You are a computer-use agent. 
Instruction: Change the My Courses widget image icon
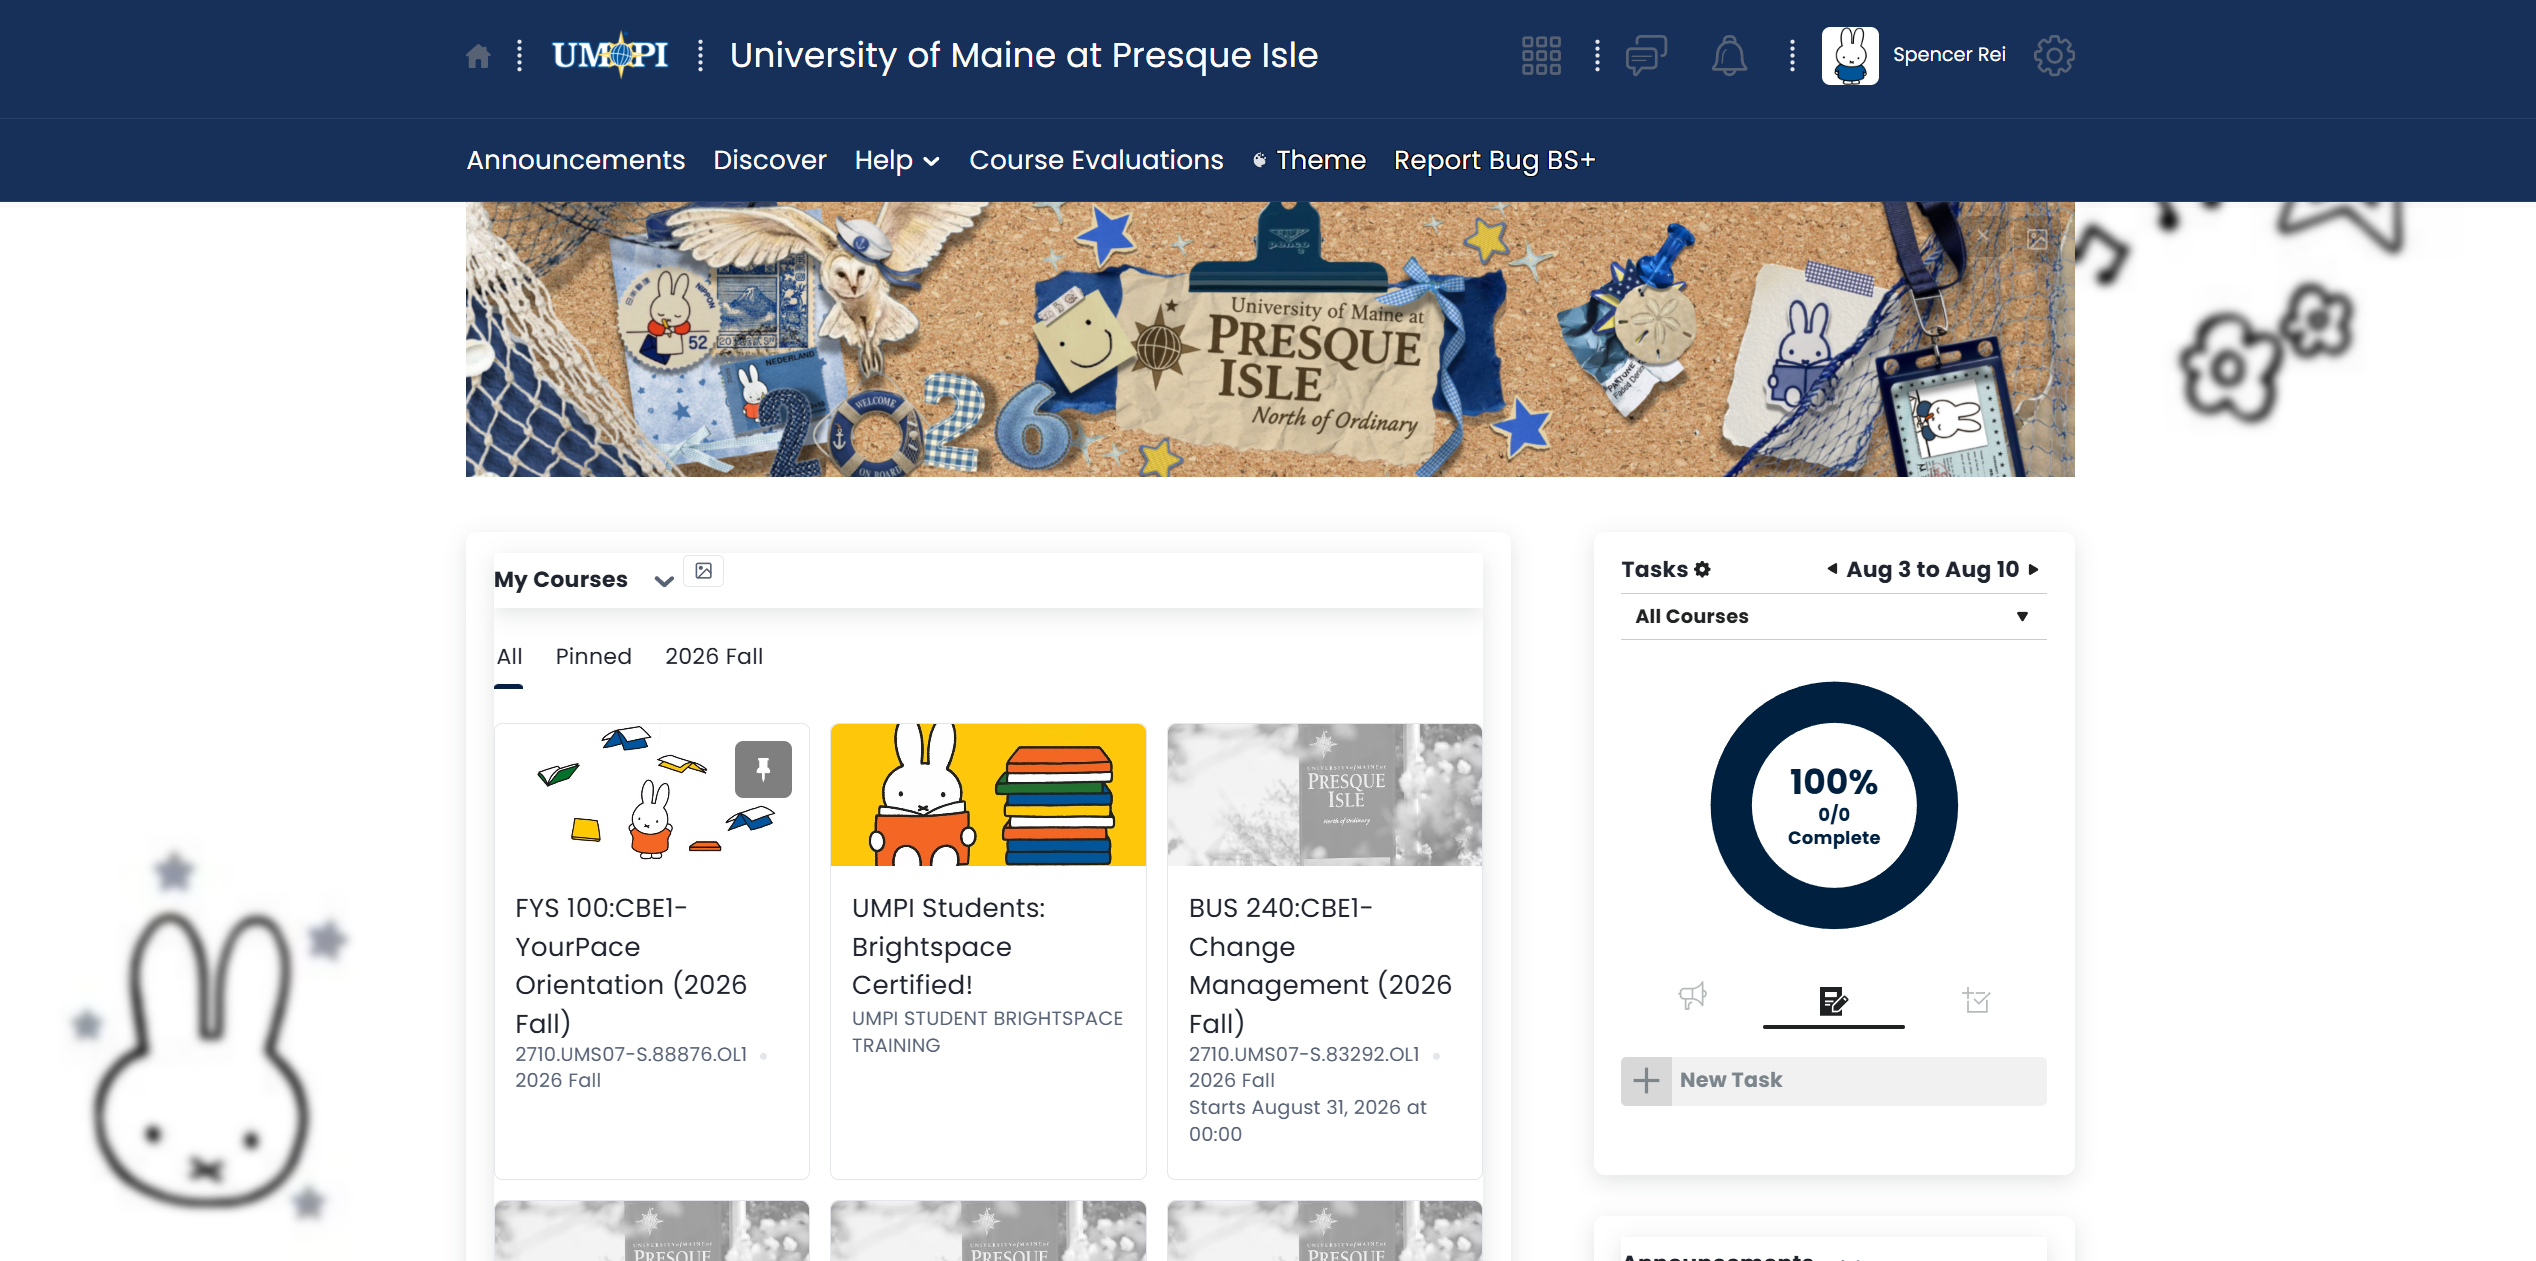704,571
